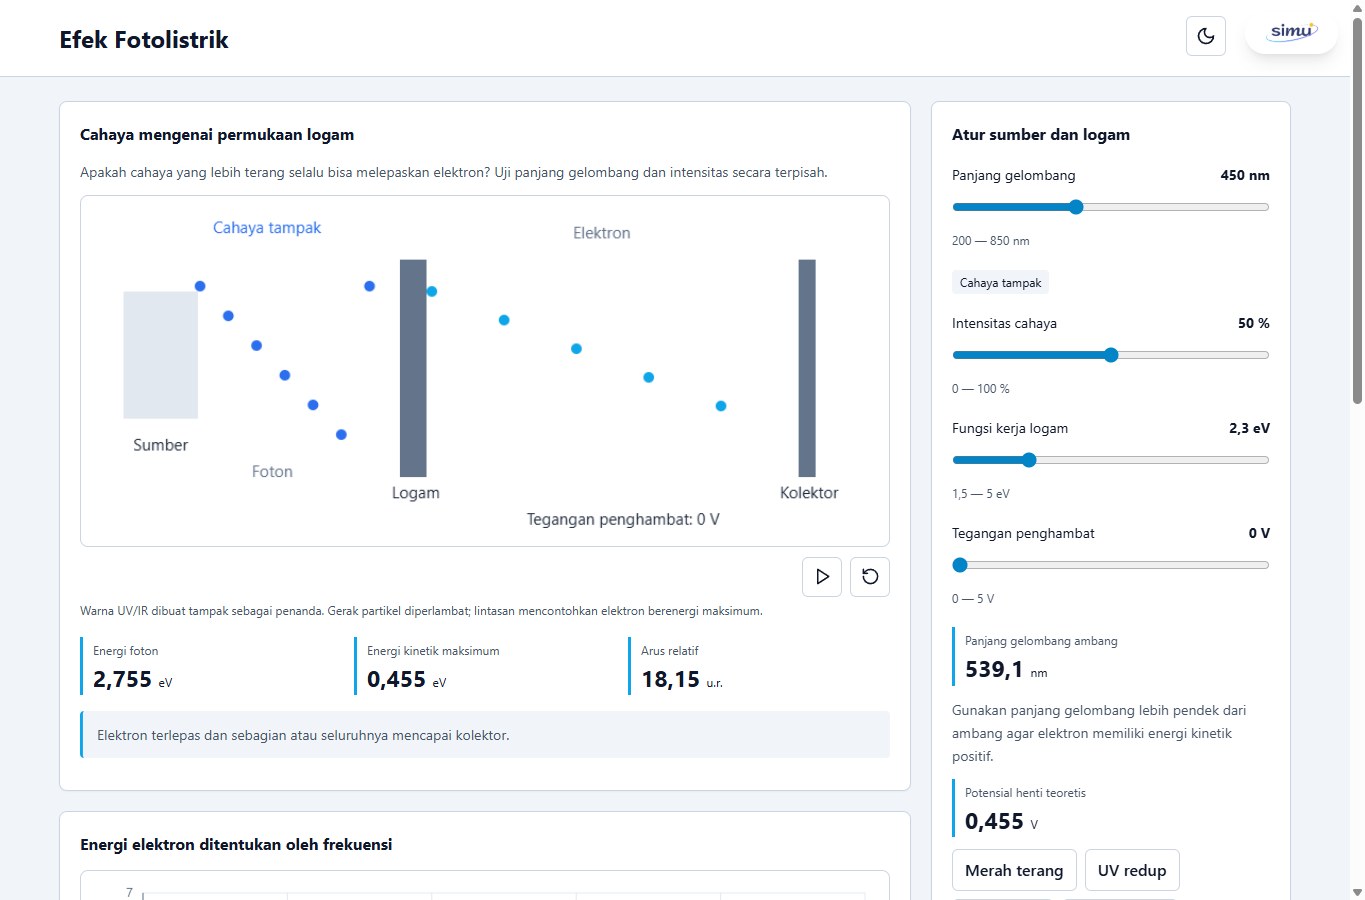Adjust the Intensitas cahaya slider
Image resolution: width=1365 pixels, height=900 pixels.
(x=1110, y=355)
